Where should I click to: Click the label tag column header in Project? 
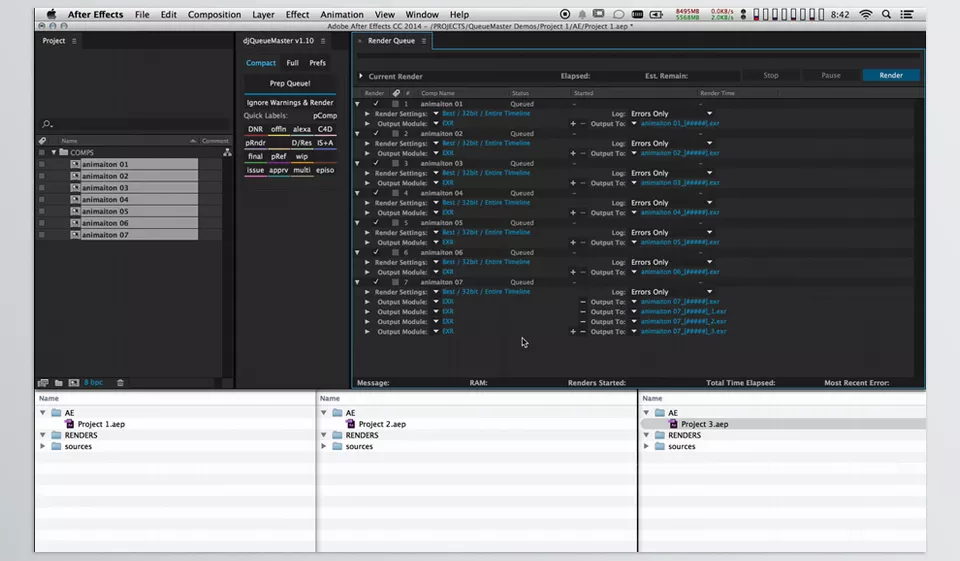point(42,141)
